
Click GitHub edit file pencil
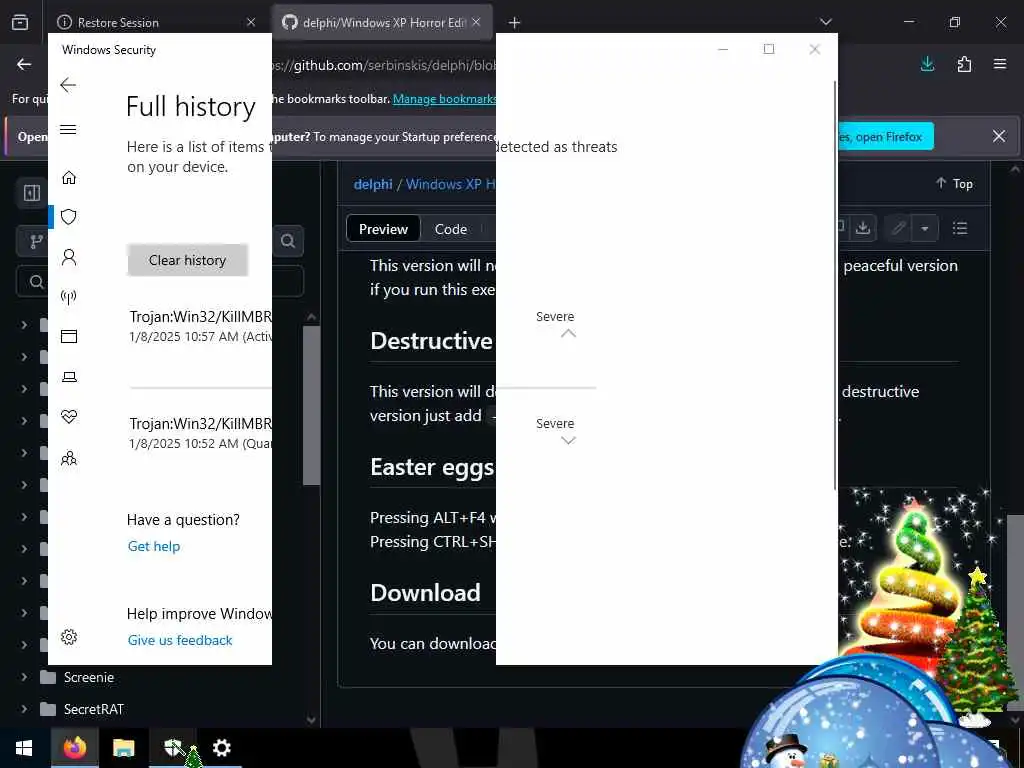[x=899, y=228]
